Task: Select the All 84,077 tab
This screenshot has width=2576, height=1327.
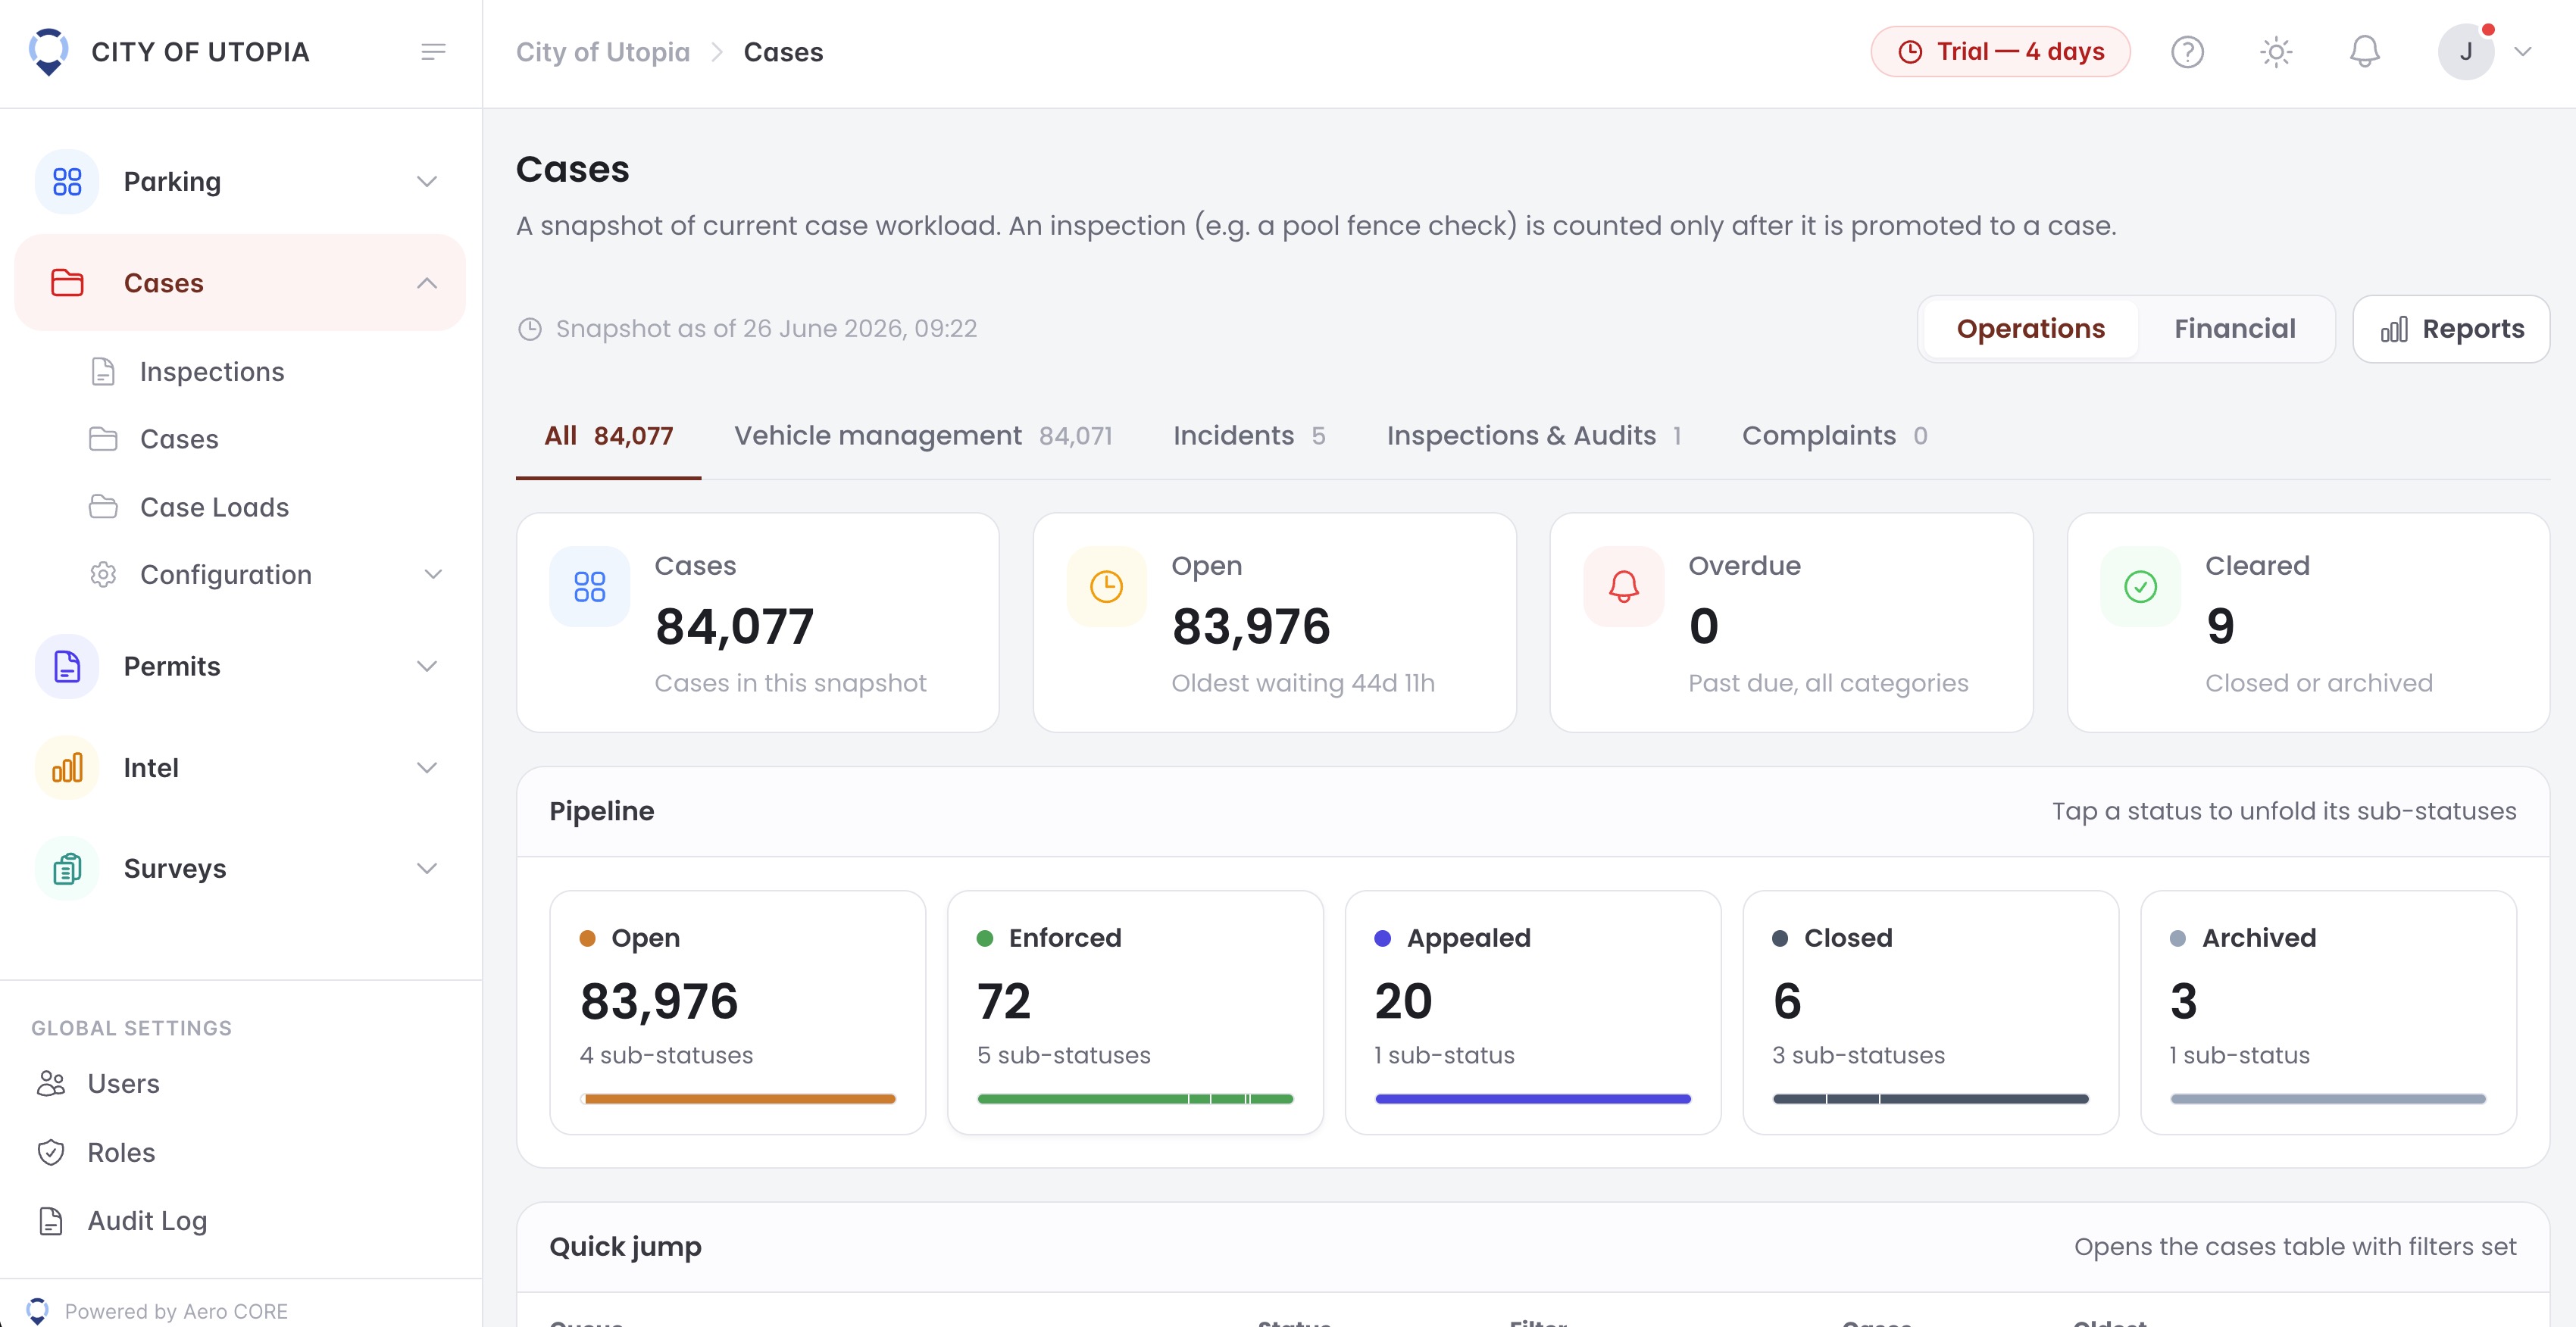Action: 608,436
